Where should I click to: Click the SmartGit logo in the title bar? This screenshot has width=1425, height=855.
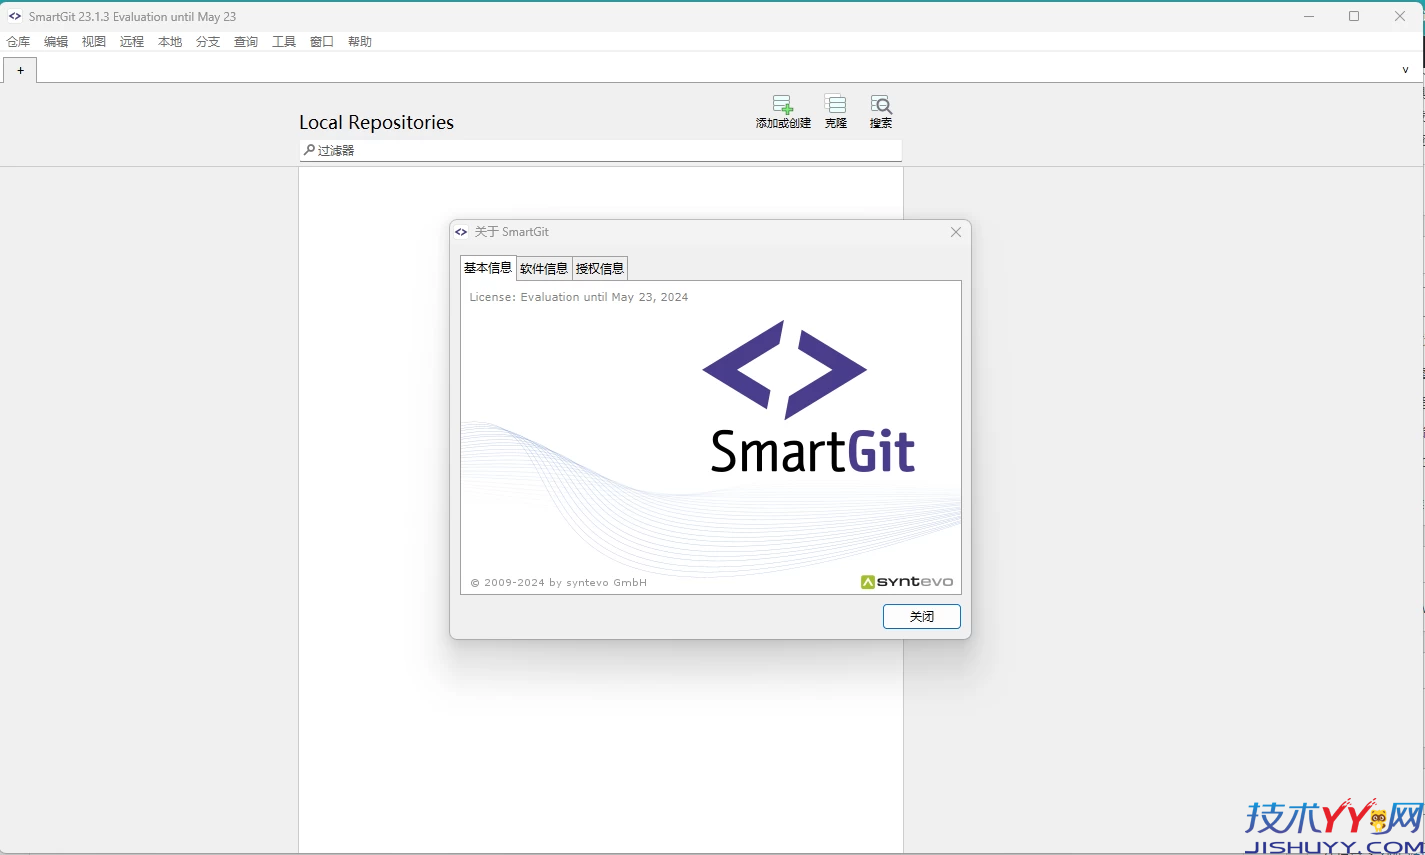click(x=13, y=15)
